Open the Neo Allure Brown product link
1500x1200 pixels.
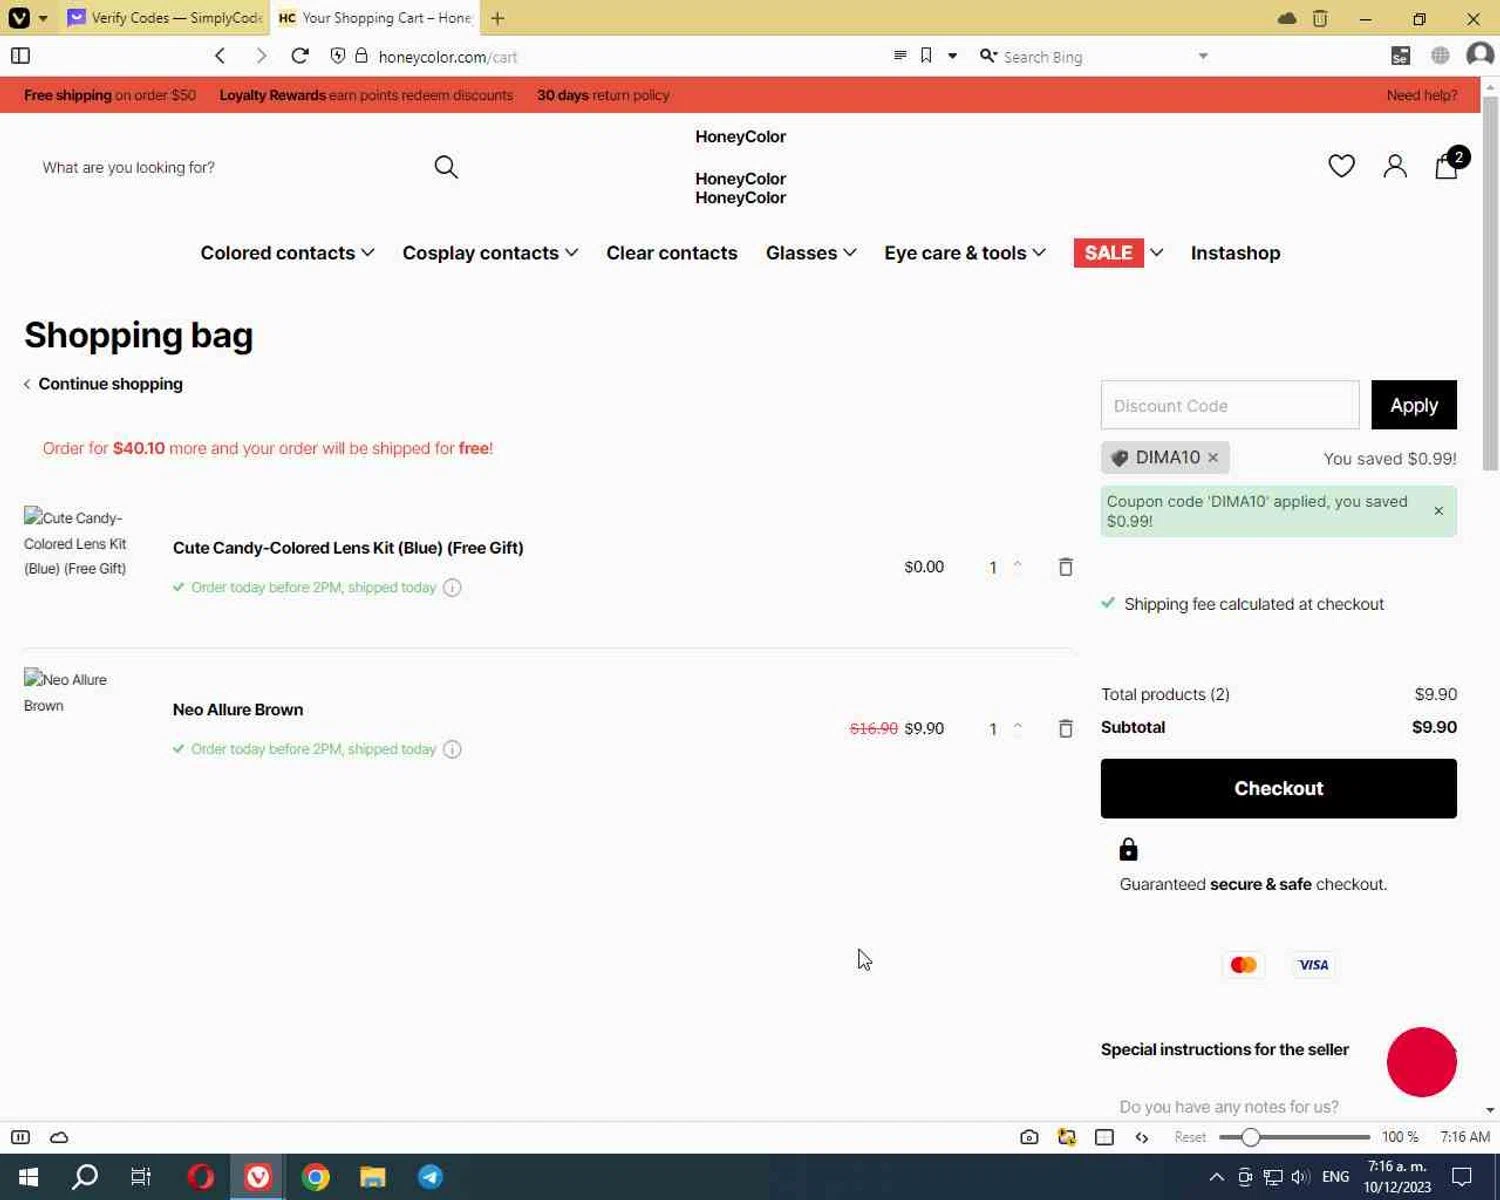238,709
